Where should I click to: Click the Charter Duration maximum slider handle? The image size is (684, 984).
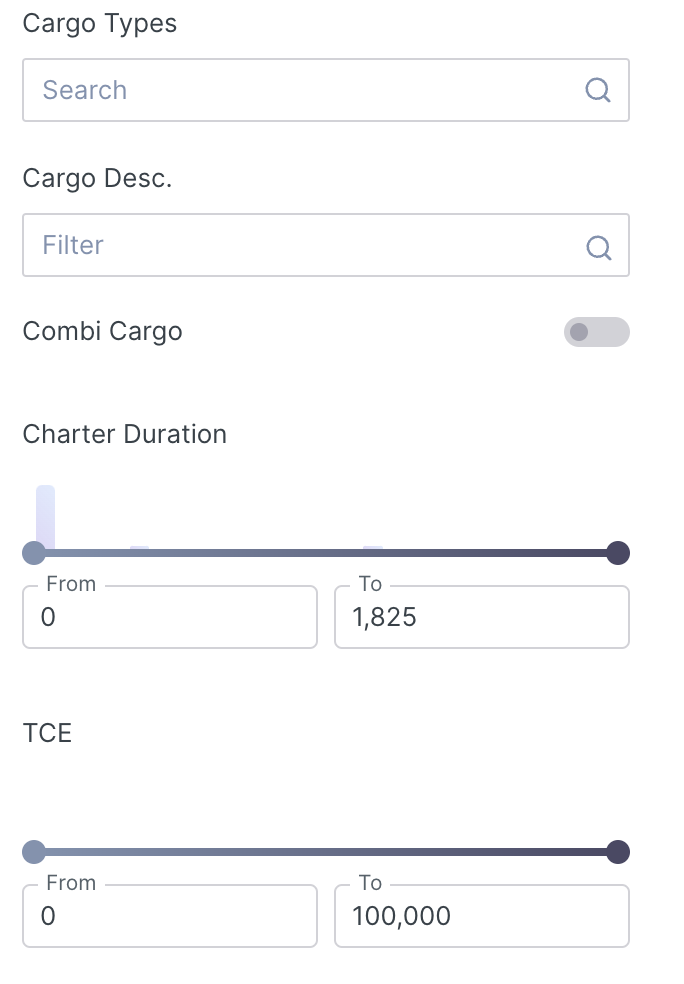(618, 553)
